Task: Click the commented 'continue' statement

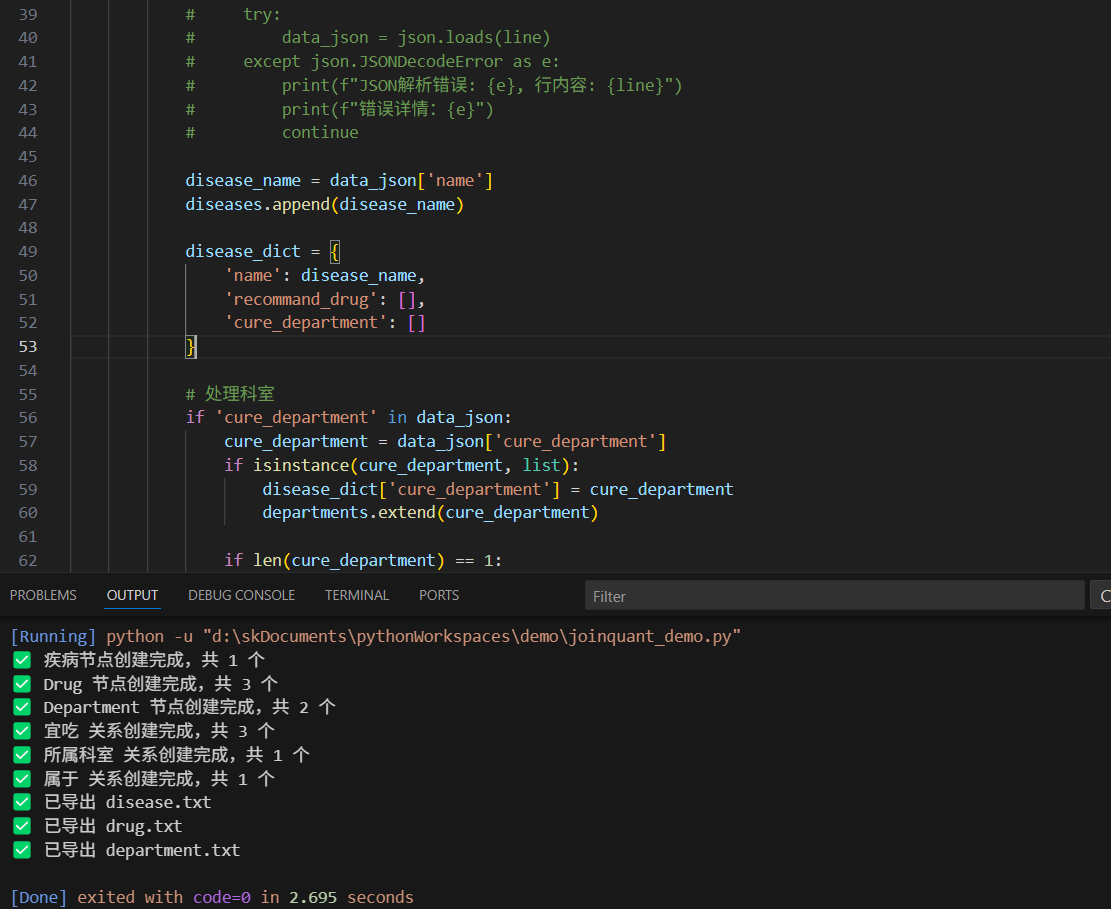Action: 320,132
